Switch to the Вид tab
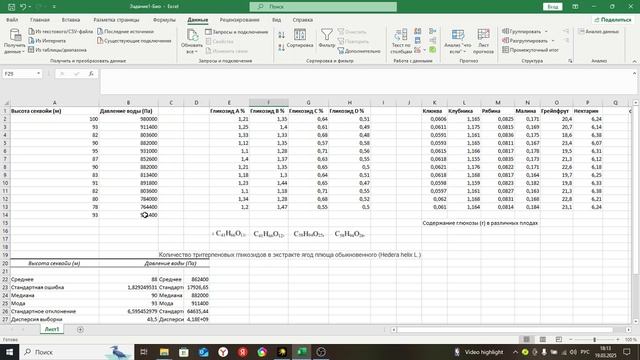Viewport: 640px width, 360px height. click(x=276, y=20)
